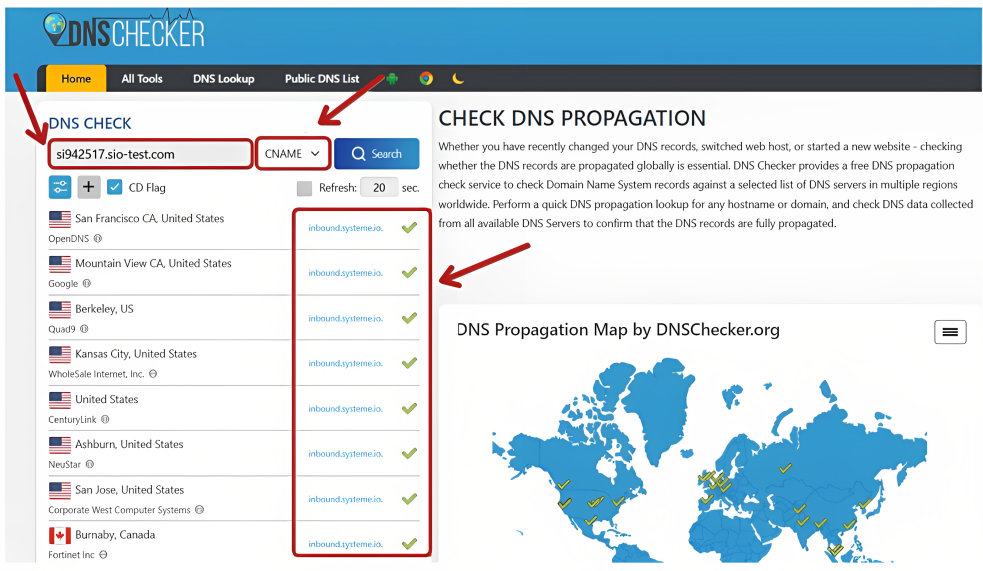This screenshot has width=983, height=571.
Task: Open the propagation map hamburger menu
Action: click(950, 332)
